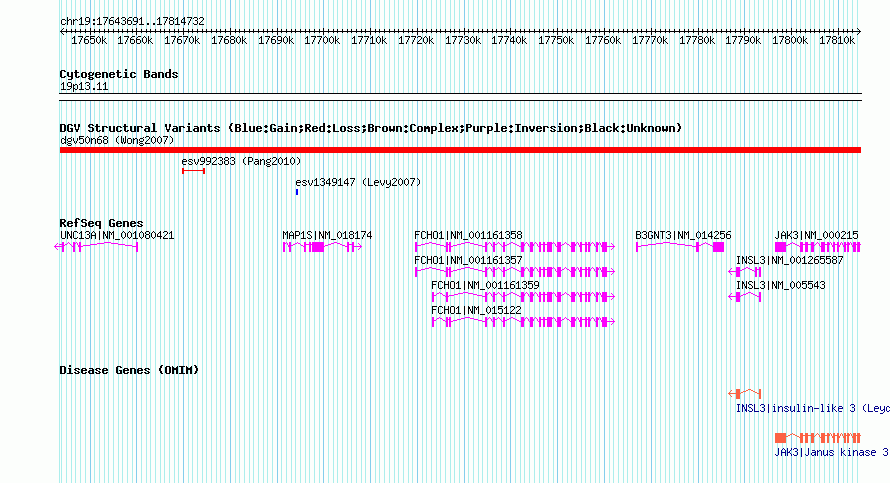Click the chr19:17643691..17814732 region label
The image size is (890, 483).
tap(132, 22)
